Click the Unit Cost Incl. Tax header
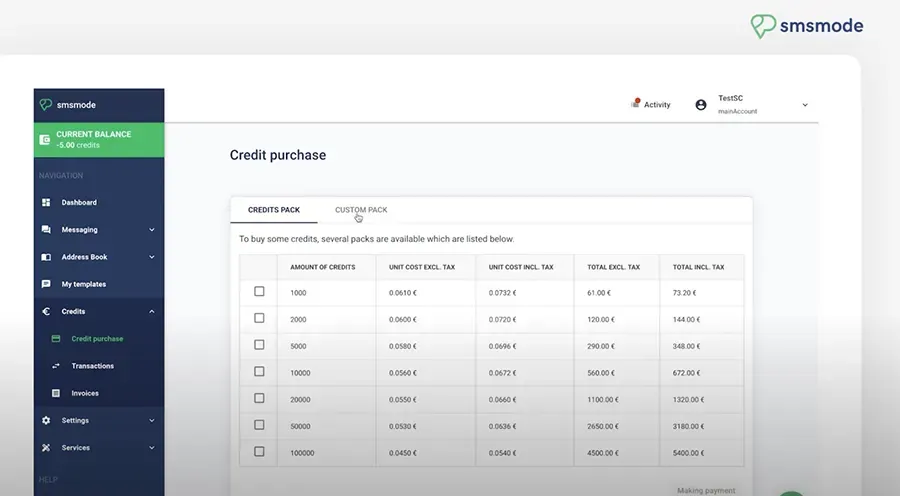The width and height of the screenshot is (900, 496). [x=521, y=267]
